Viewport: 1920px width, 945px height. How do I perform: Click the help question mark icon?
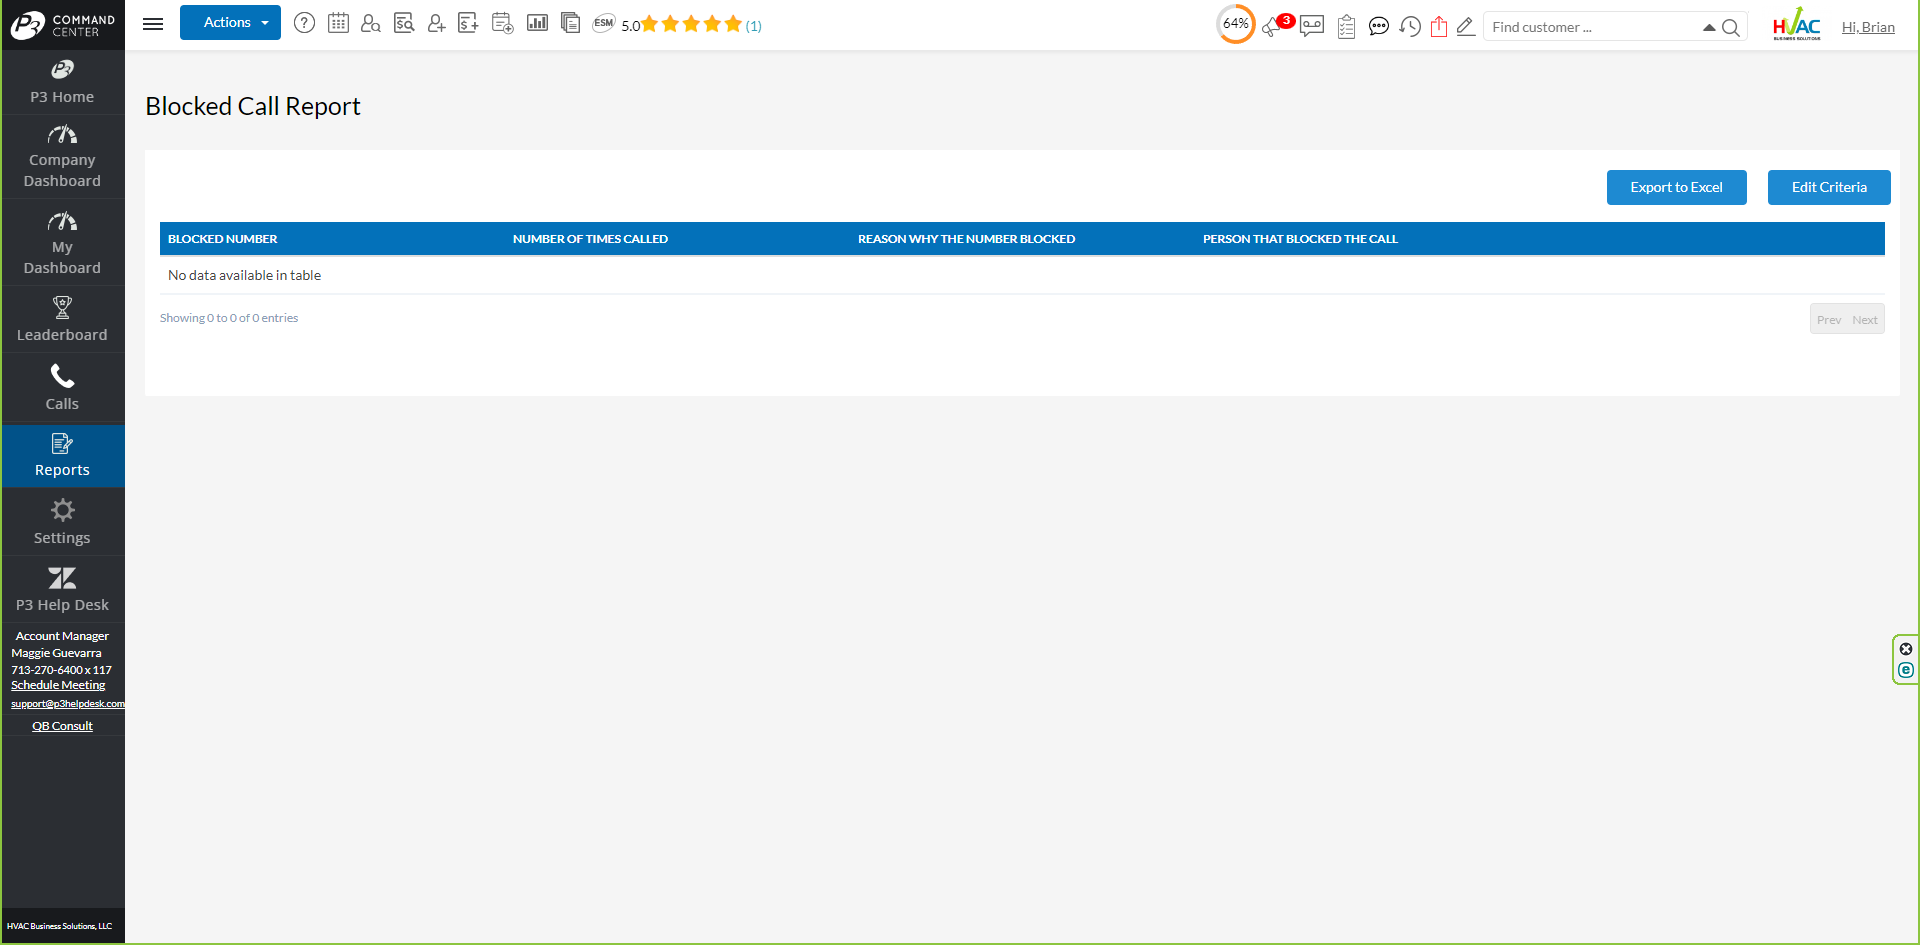click(305, 23)
